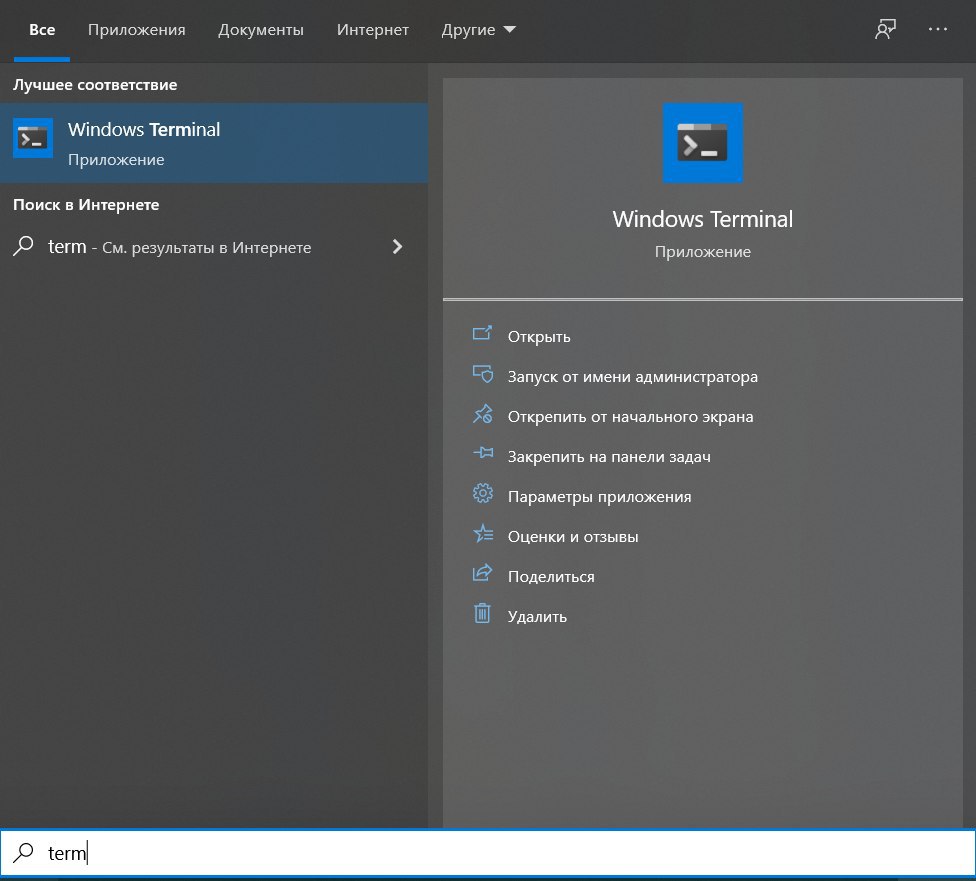Click Удалить to uninstall the app

[537, 616]
